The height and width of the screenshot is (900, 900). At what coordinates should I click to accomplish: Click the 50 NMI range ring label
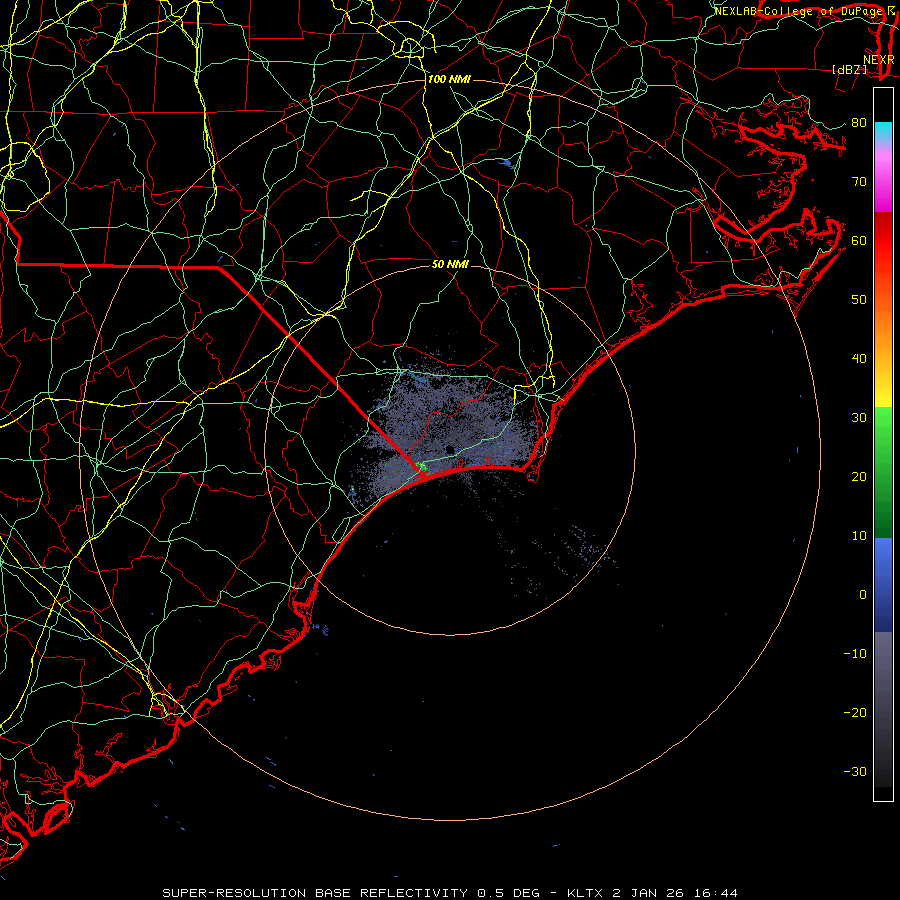[450, 264]
